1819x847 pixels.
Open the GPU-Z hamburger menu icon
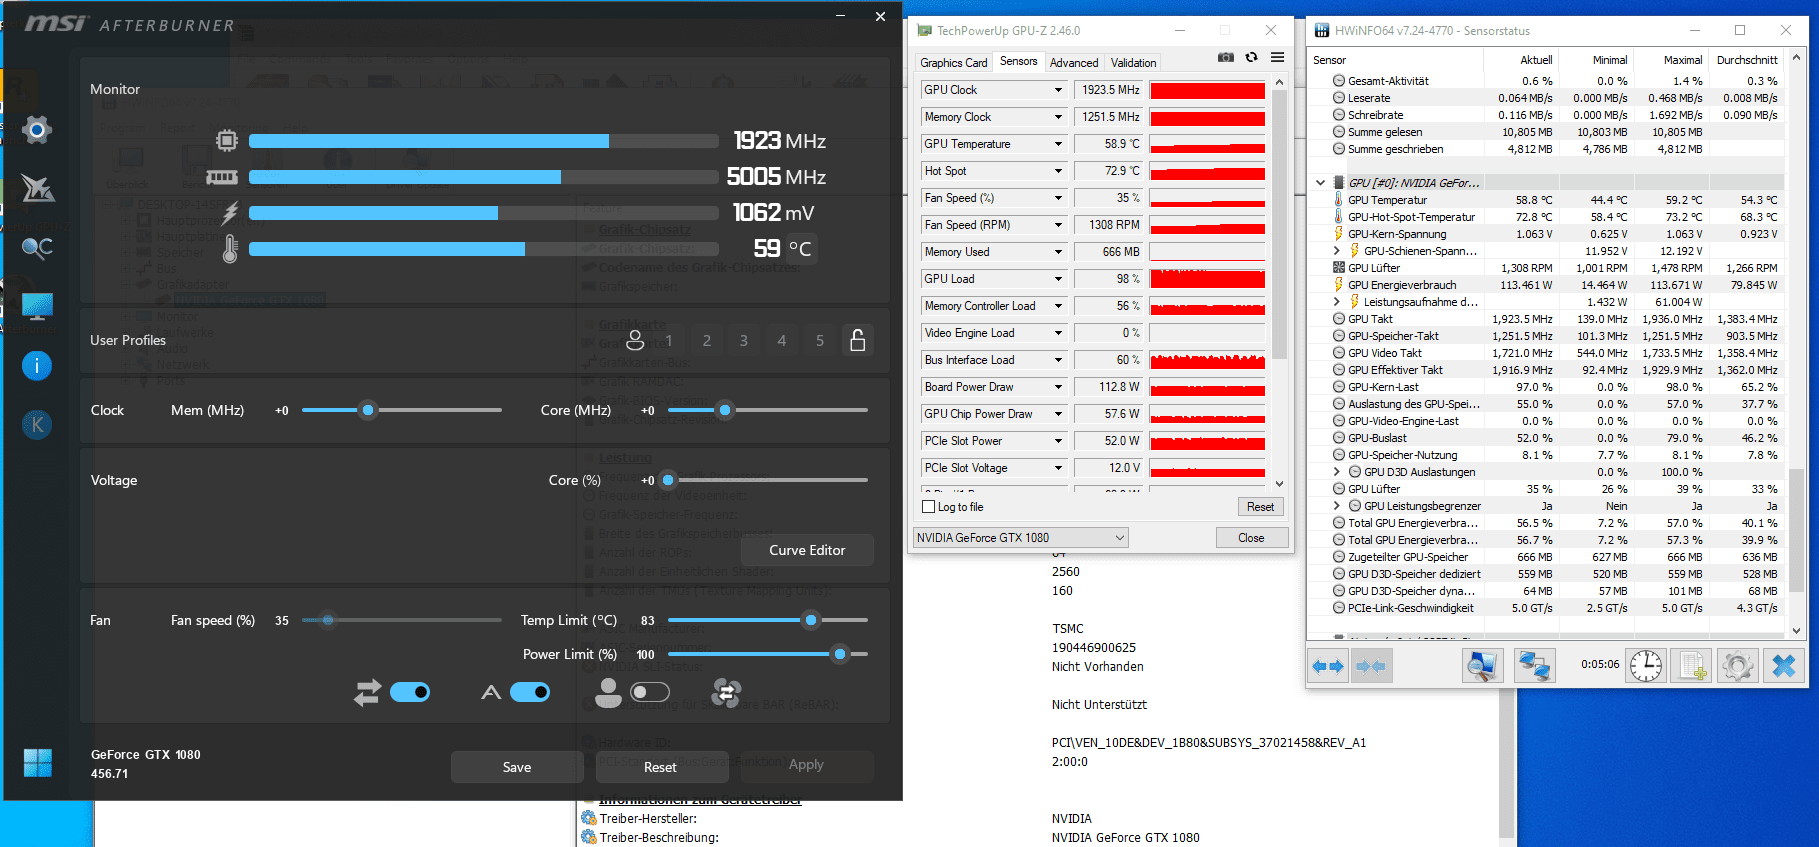point(1277,58)
